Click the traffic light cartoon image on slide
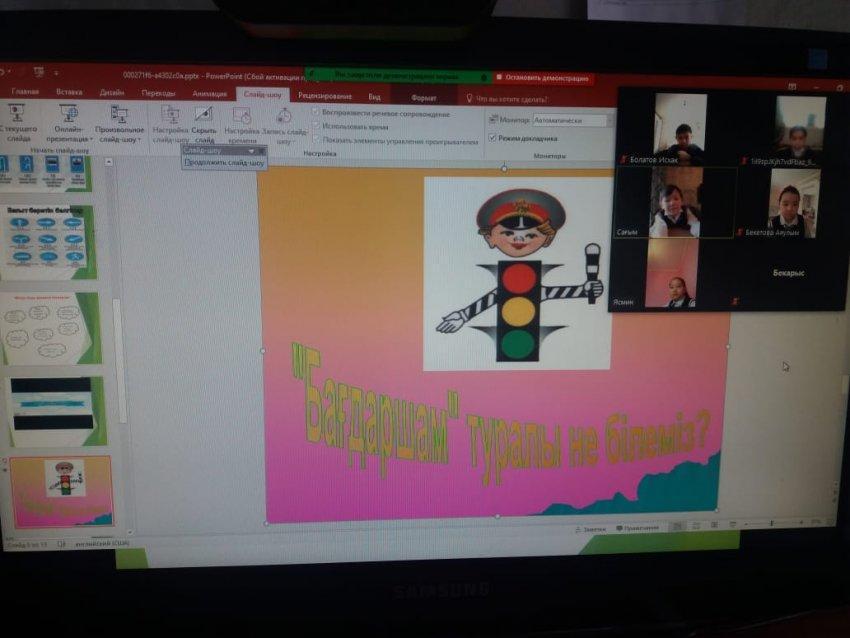The image size is (850, 638). click(517, 274)
